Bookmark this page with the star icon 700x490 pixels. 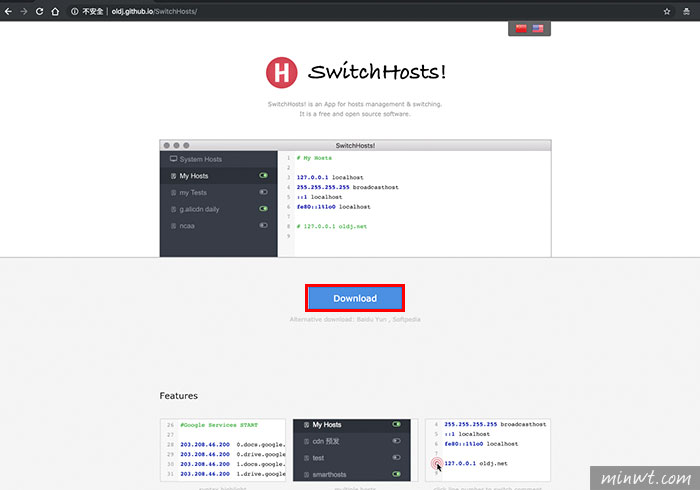click(667, 12)
